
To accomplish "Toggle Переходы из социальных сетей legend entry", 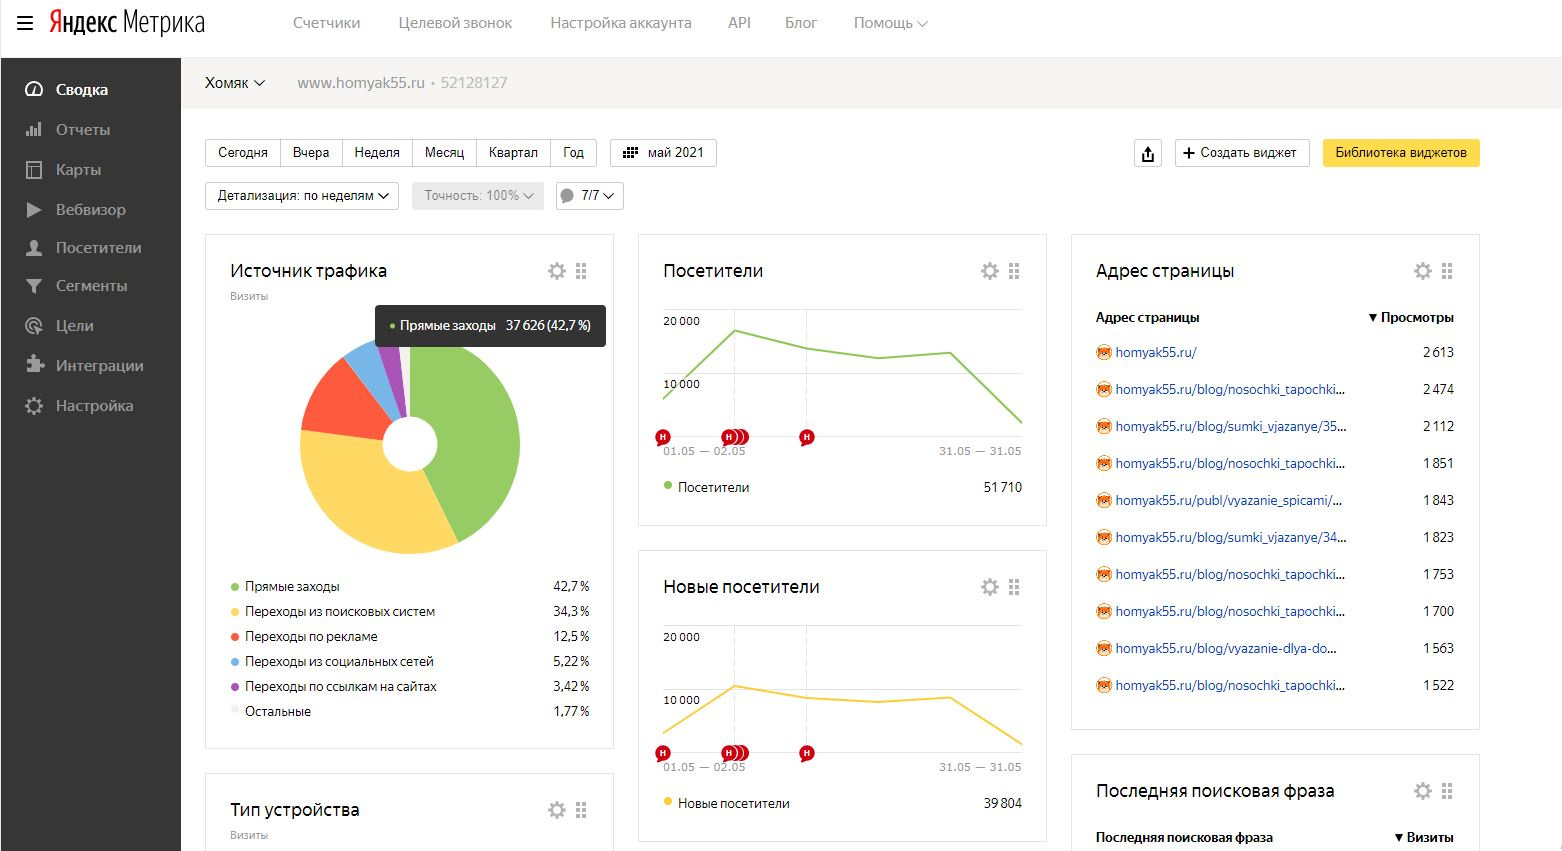I will [338, 662].
